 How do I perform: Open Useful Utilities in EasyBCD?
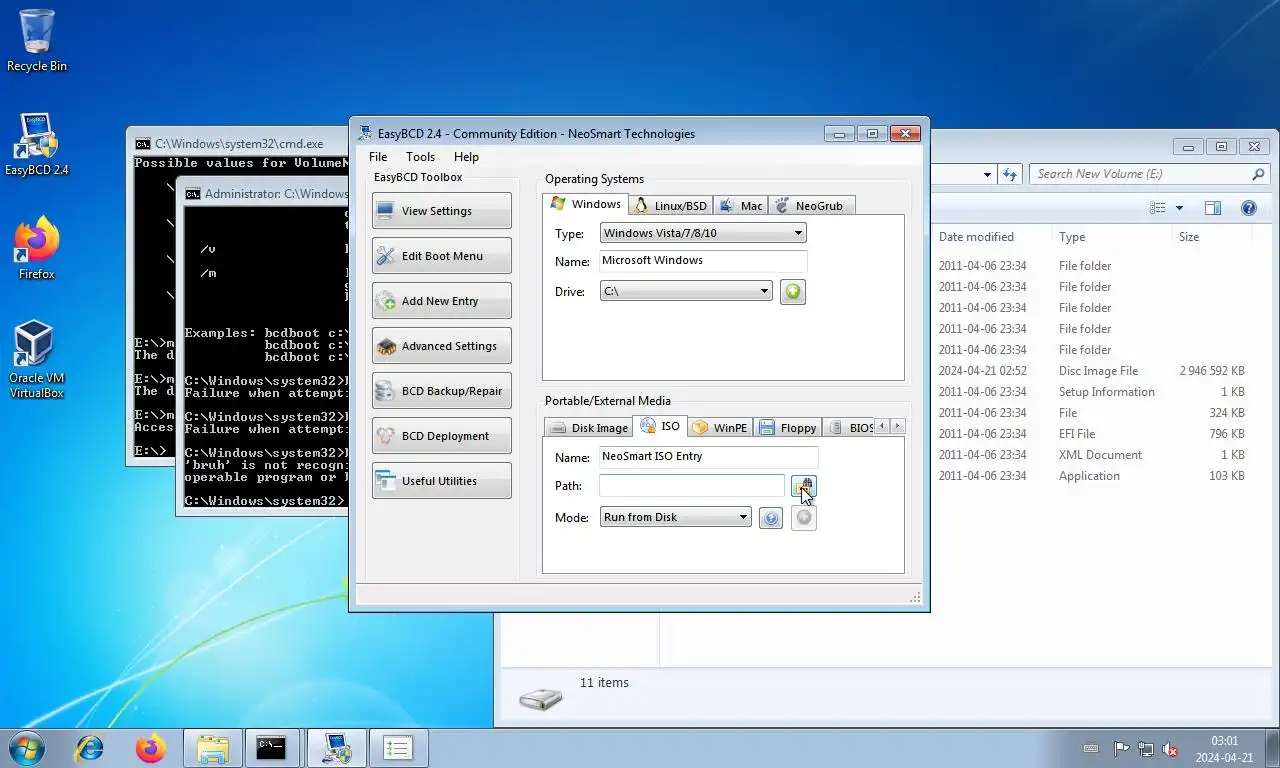pyautogui.click(x=441, y=481)
